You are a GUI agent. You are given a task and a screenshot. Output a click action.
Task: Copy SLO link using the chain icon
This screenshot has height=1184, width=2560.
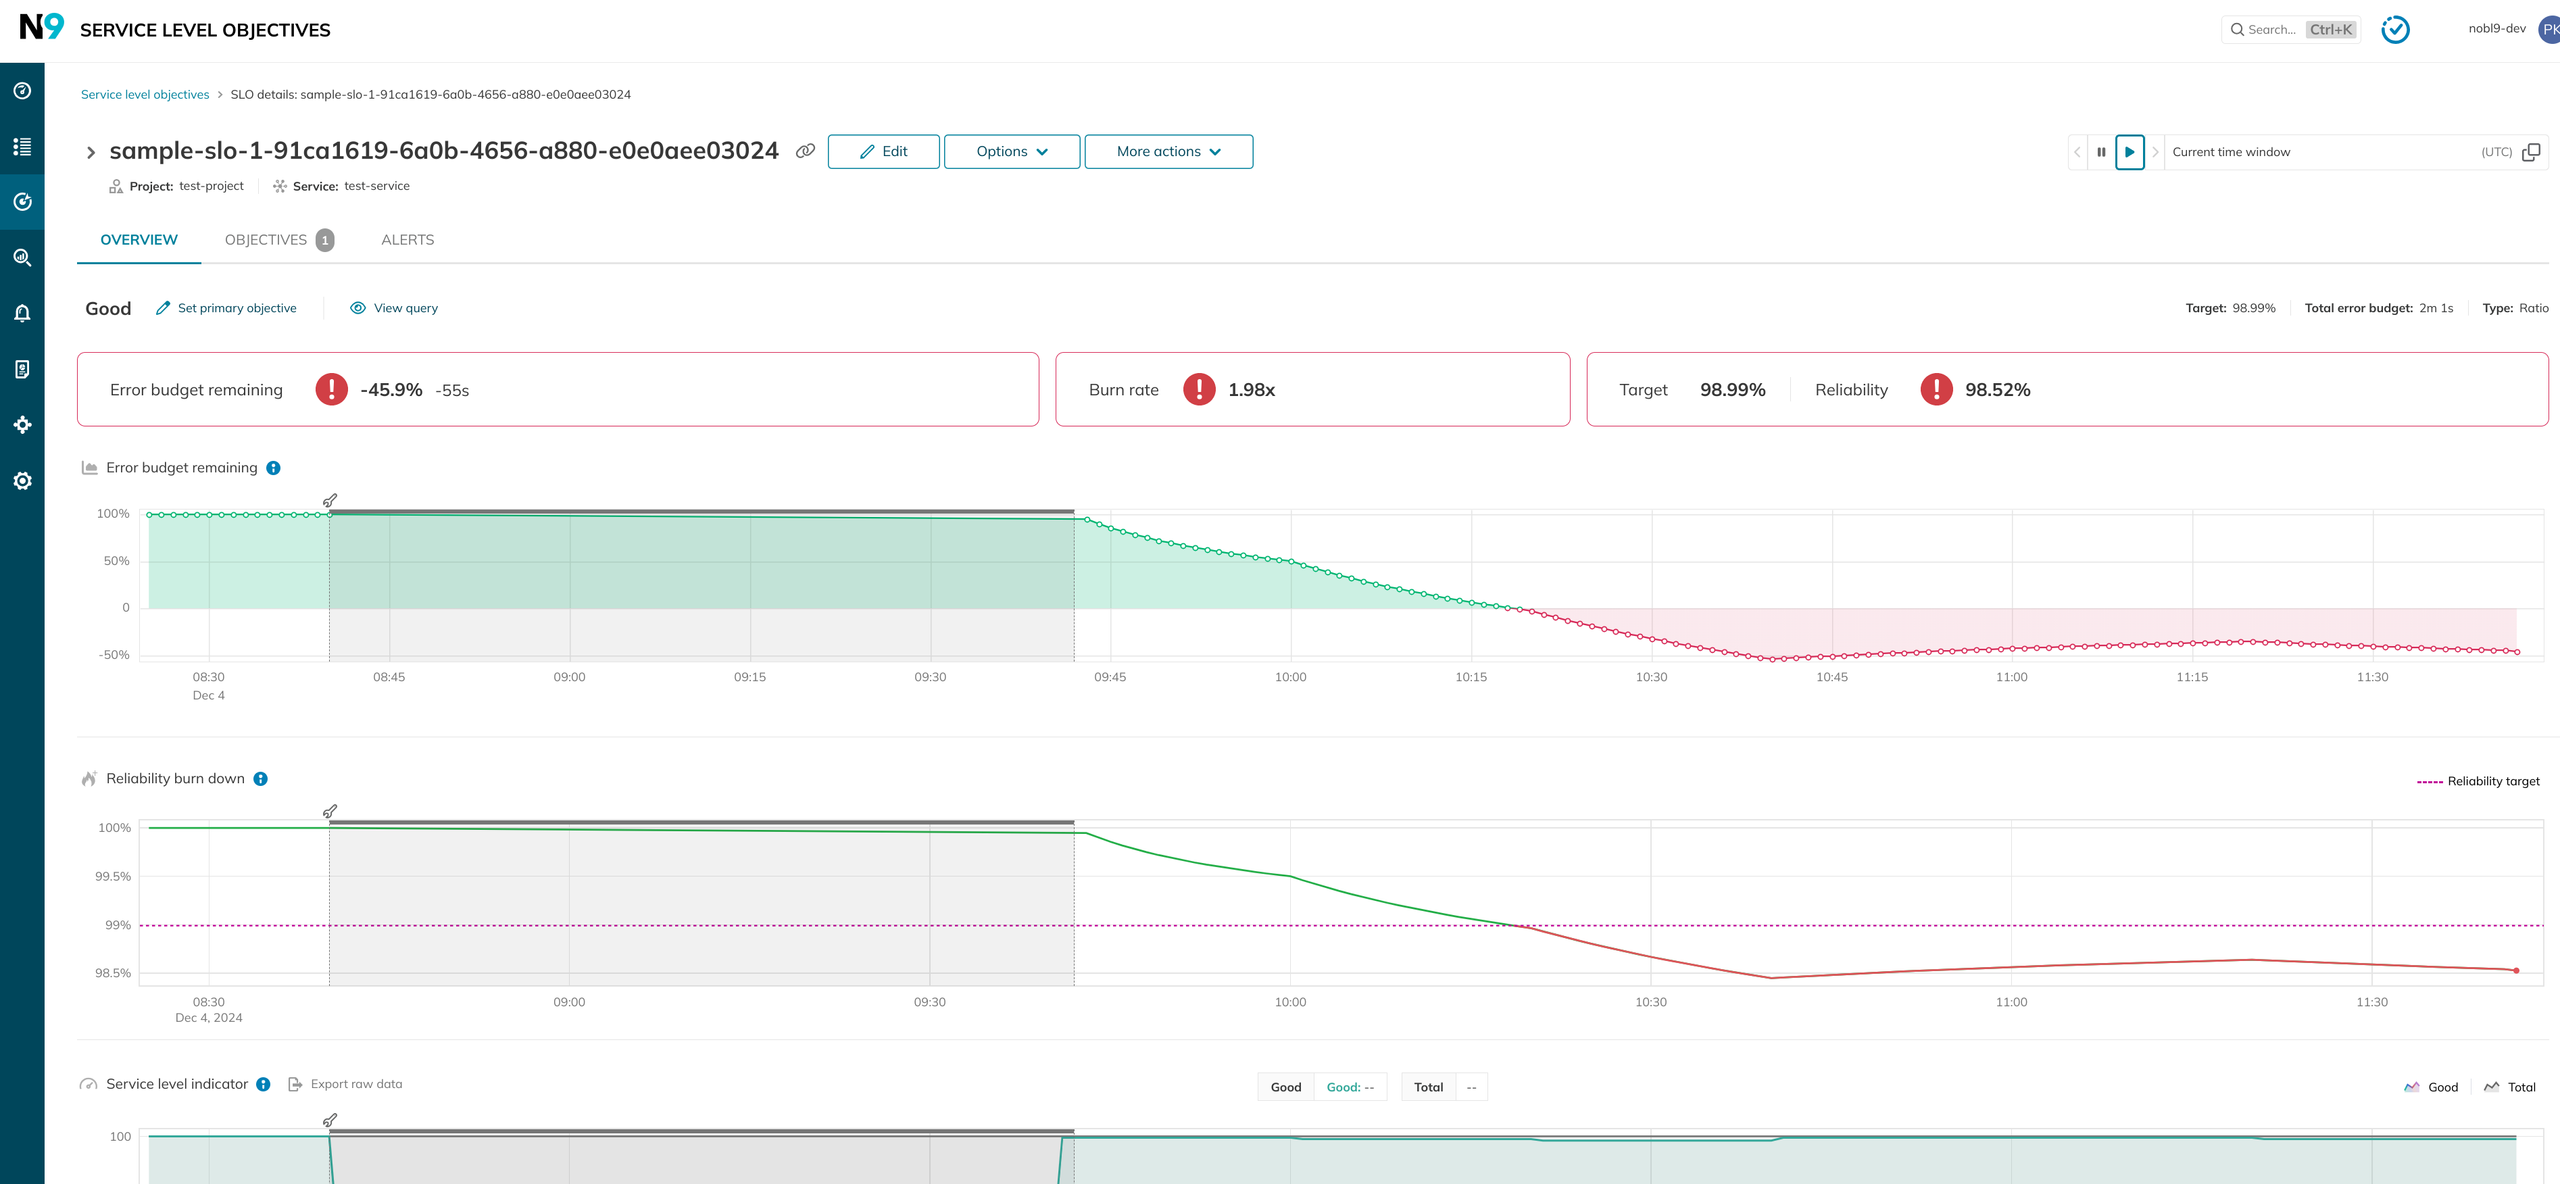click(805, 151)
